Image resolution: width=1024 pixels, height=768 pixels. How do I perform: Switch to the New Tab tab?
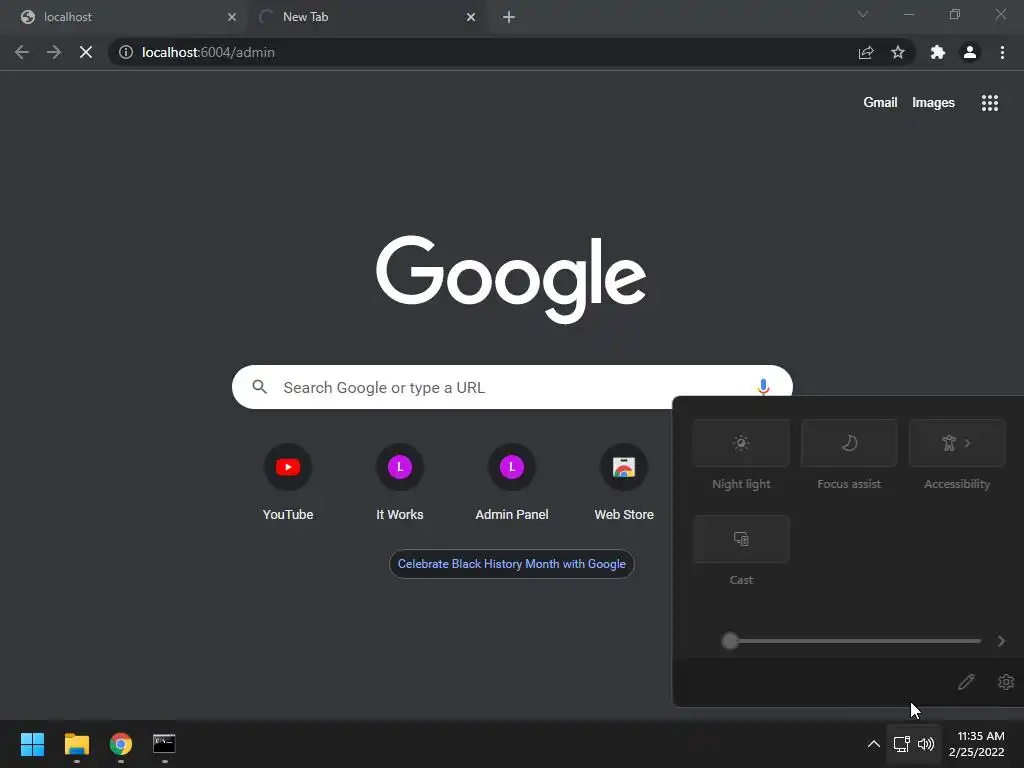[x=366, y=17]
